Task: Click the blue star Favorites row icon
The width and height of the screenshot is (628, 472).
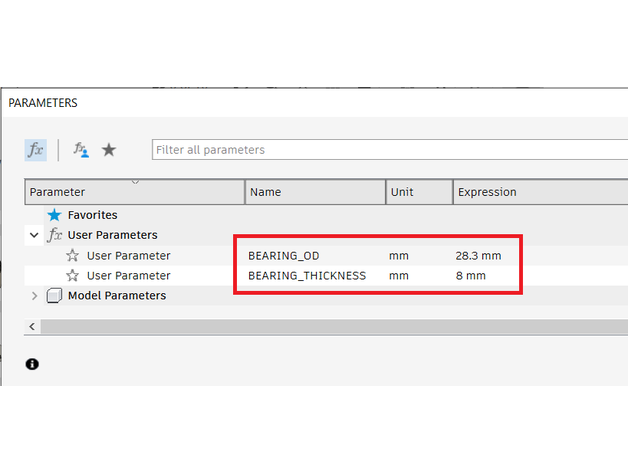Action: pyautogui.click(x=54, y=215)
